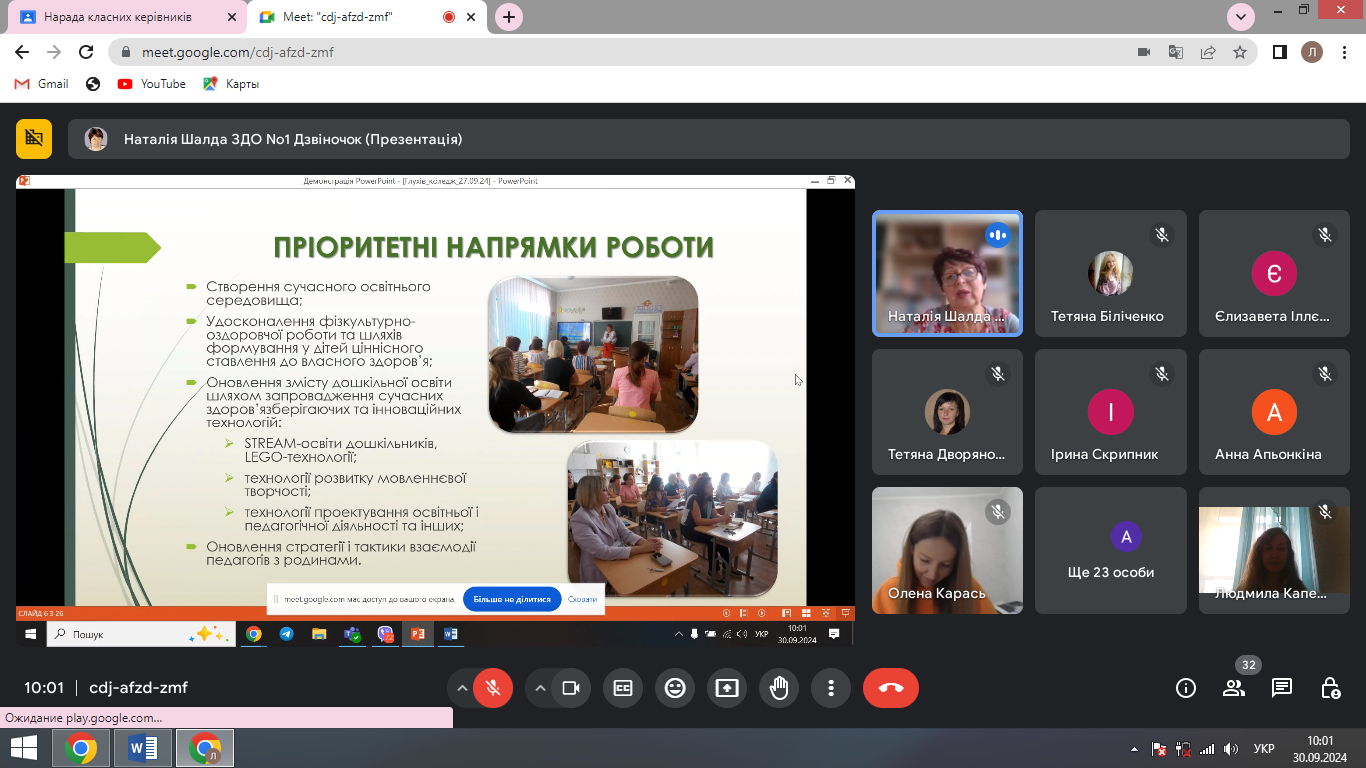Open the YouTube bookmark
The height and width of the screenshot is (768, 1366).
(152, 84)
